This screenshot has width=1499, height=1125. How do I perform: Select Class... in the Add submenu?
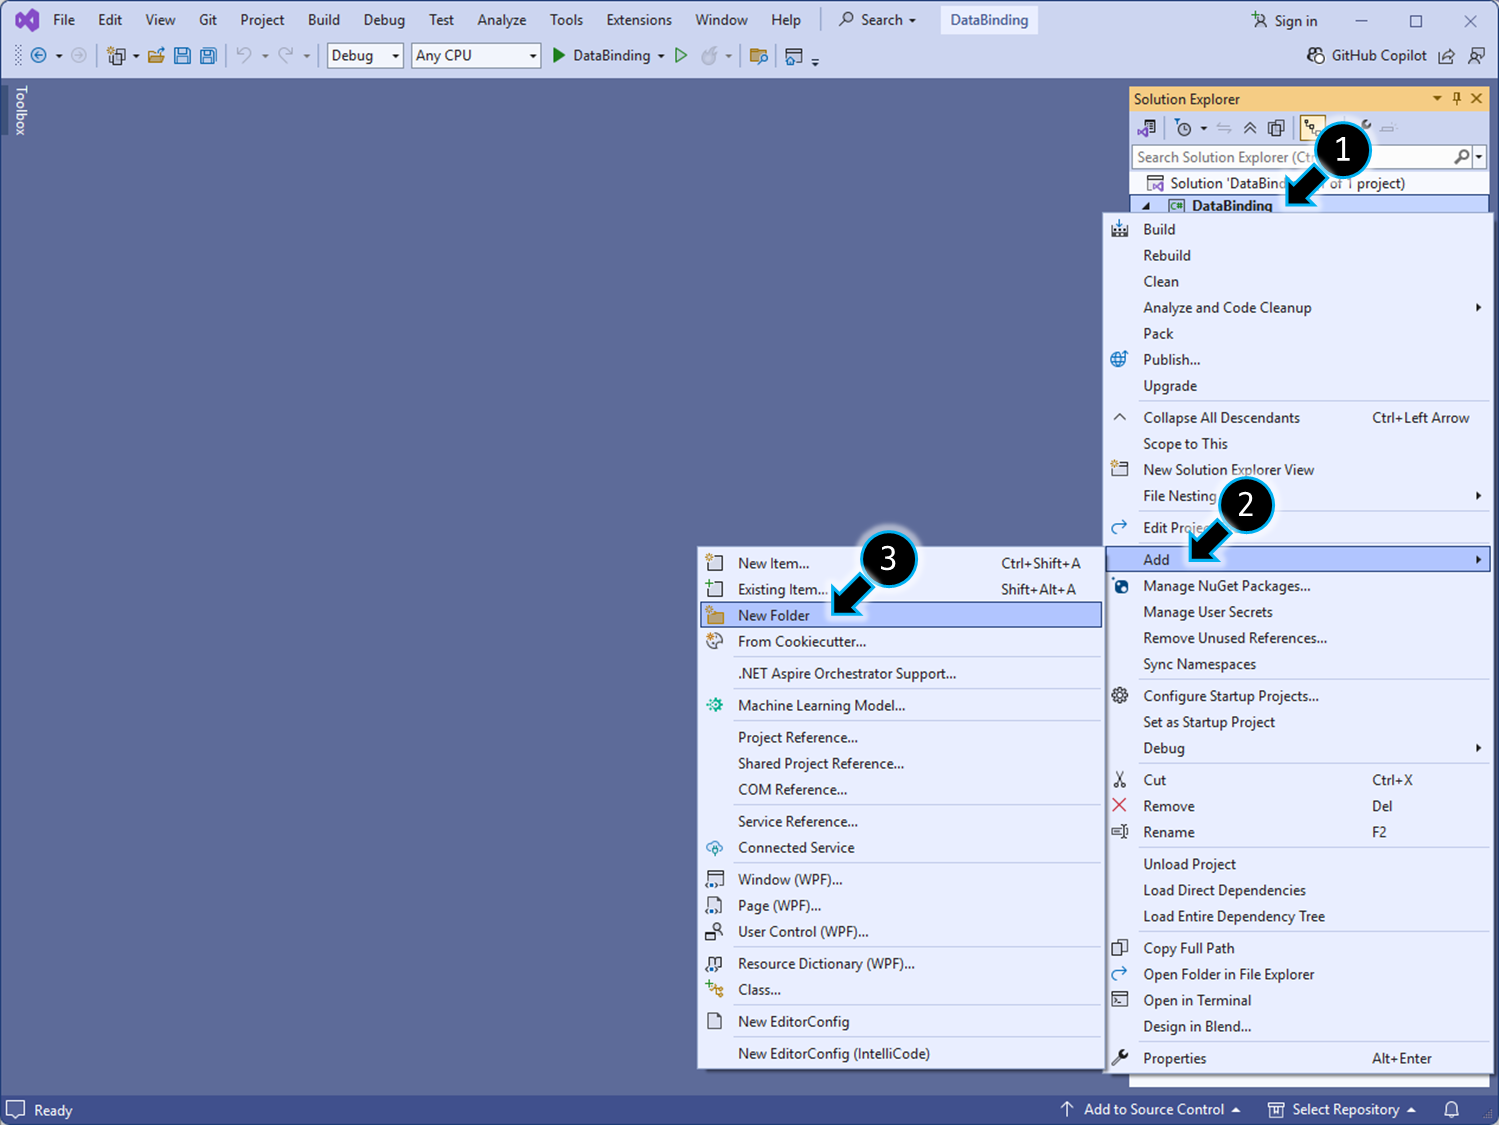point(901,990)
